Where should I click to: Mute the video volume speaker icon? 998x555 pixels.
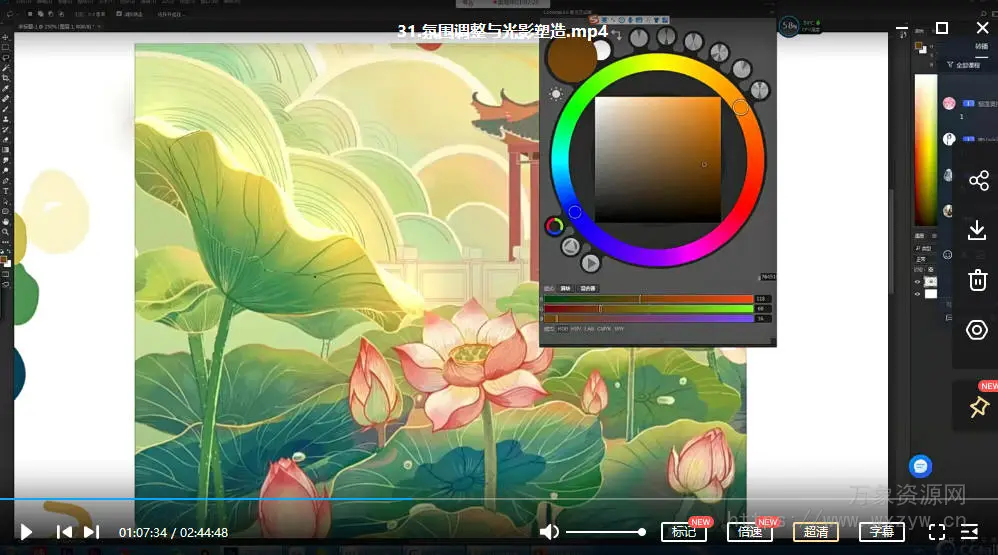click(549, 532)
